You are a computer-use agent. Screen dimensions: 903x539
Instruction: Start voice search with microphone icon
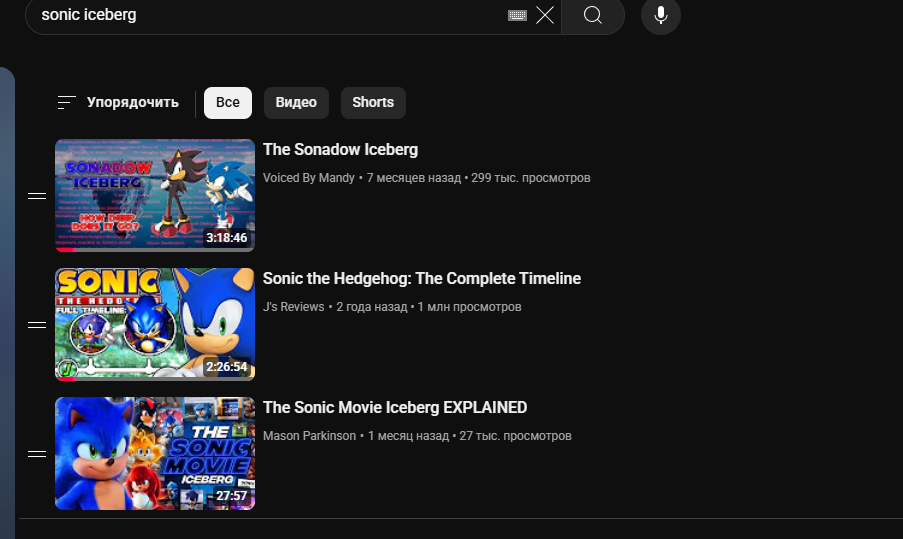(660, 15)
